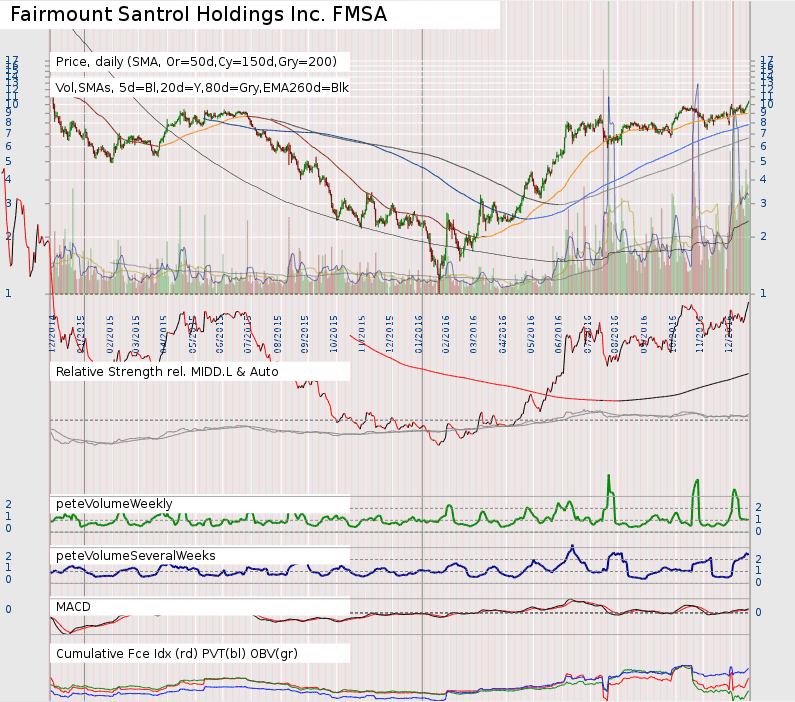The image size is (795, 702).
Task: Click the 04/2016 date axis label
Action: [502, 335]
